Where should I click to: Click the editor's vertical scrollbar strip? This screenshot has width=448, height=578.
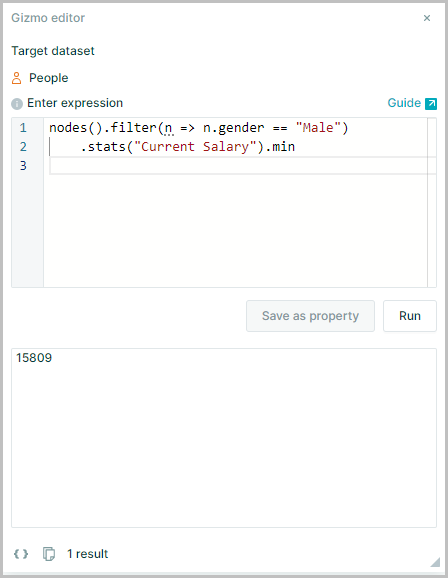coord(432,202)
